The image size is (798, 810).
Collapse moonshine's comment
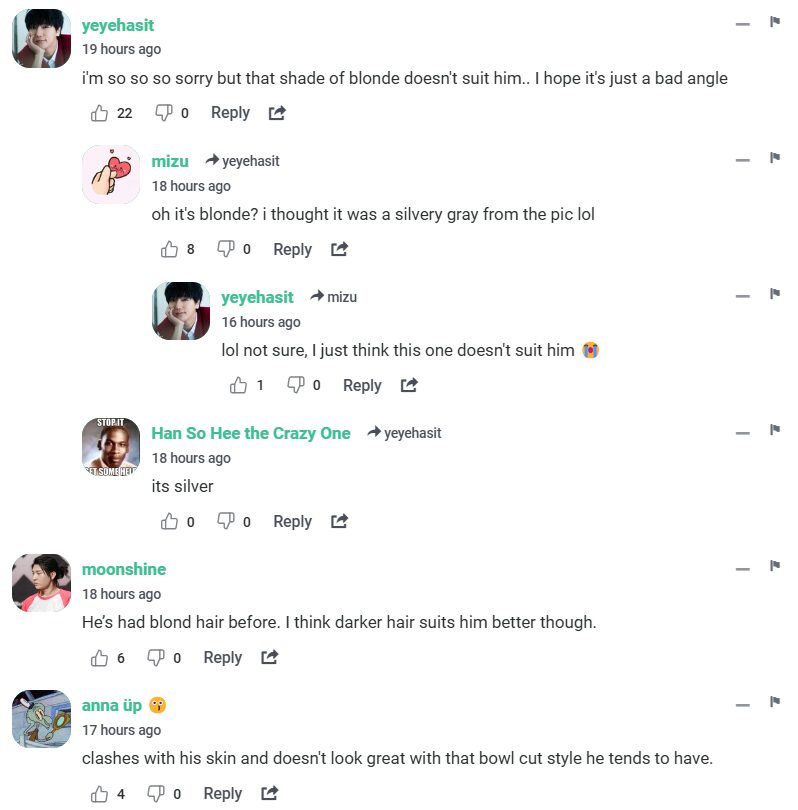point(742,568)
